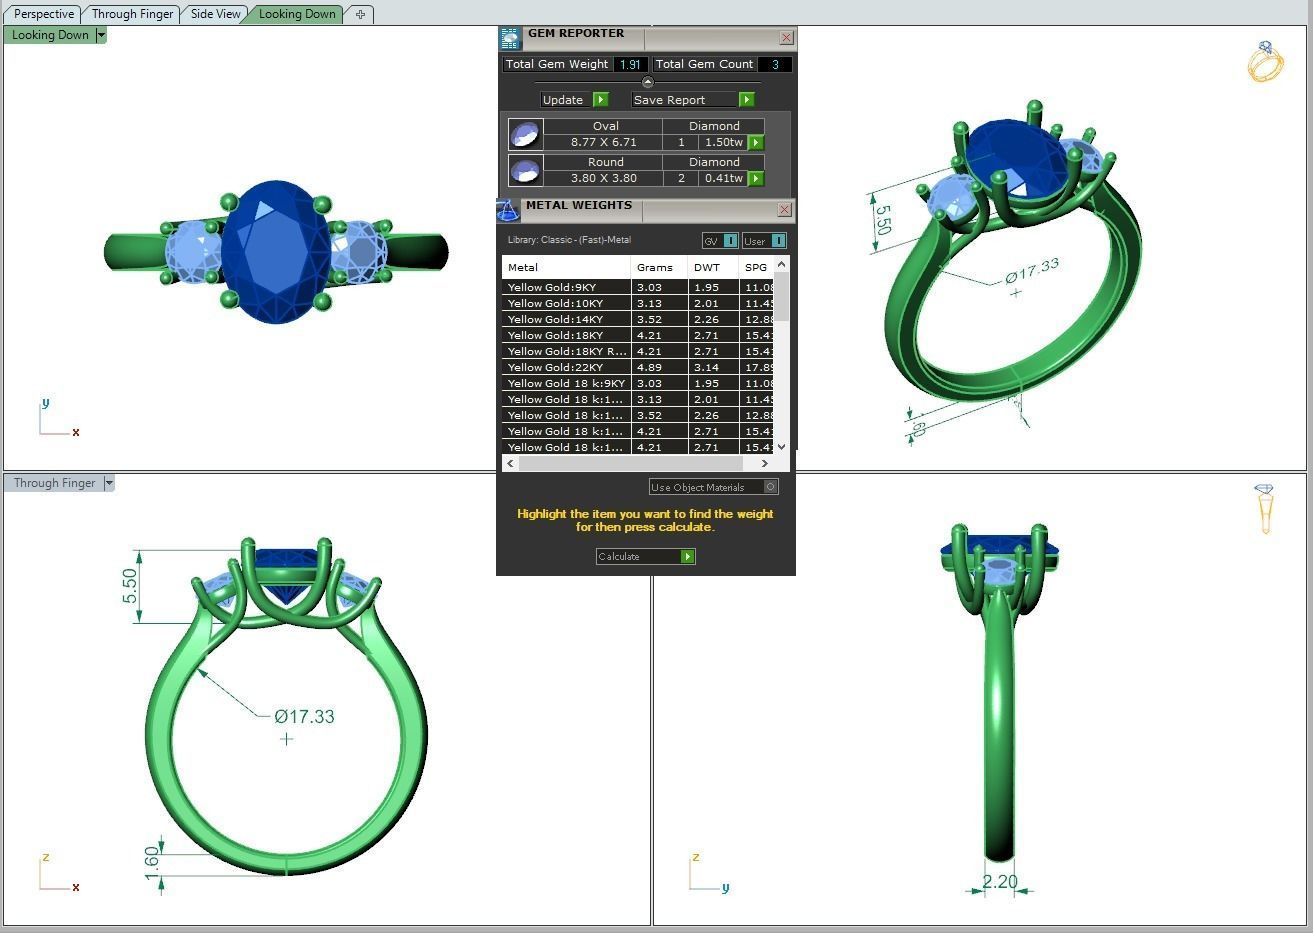Click the Oval shape cell
Image resolution: width=1313 pixels, height=933 pixels.
pyautogui.click(x=605, y=126)
